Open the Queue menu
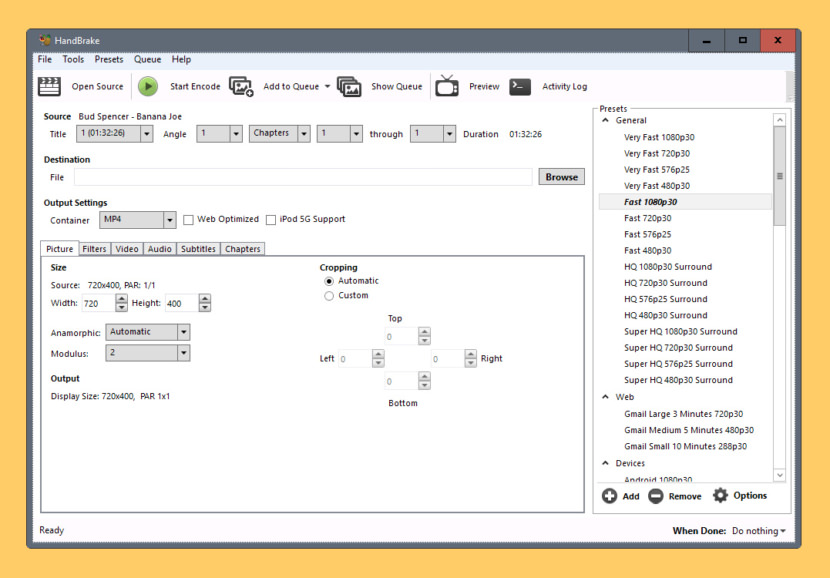 click(x=148, y=59)
